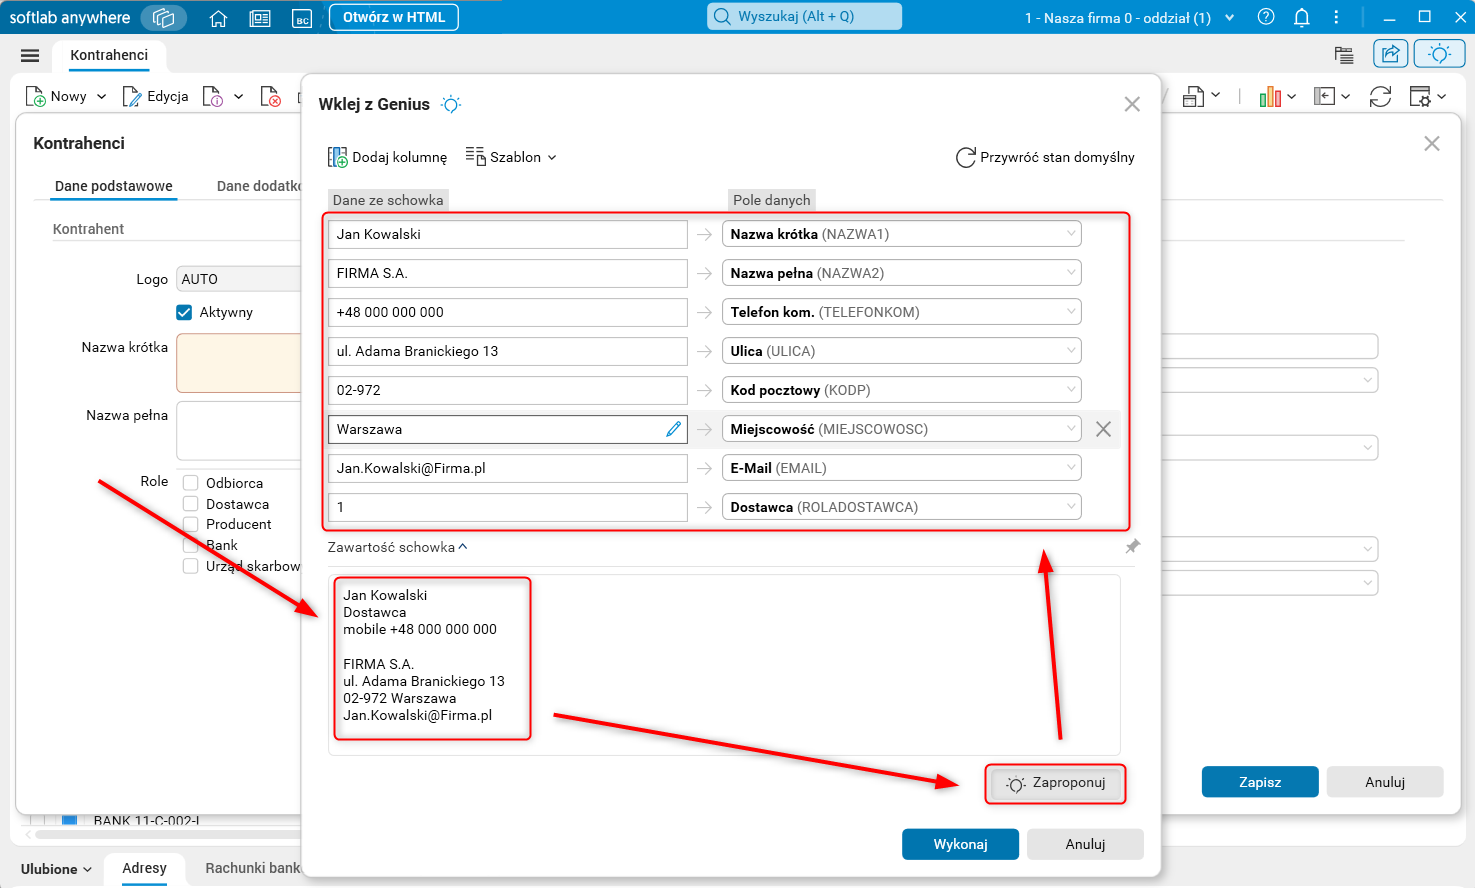Click the edit pencil icon in the Warszawa field
Viewport: 1475px width, 888px height.
[x=674, y=429]
